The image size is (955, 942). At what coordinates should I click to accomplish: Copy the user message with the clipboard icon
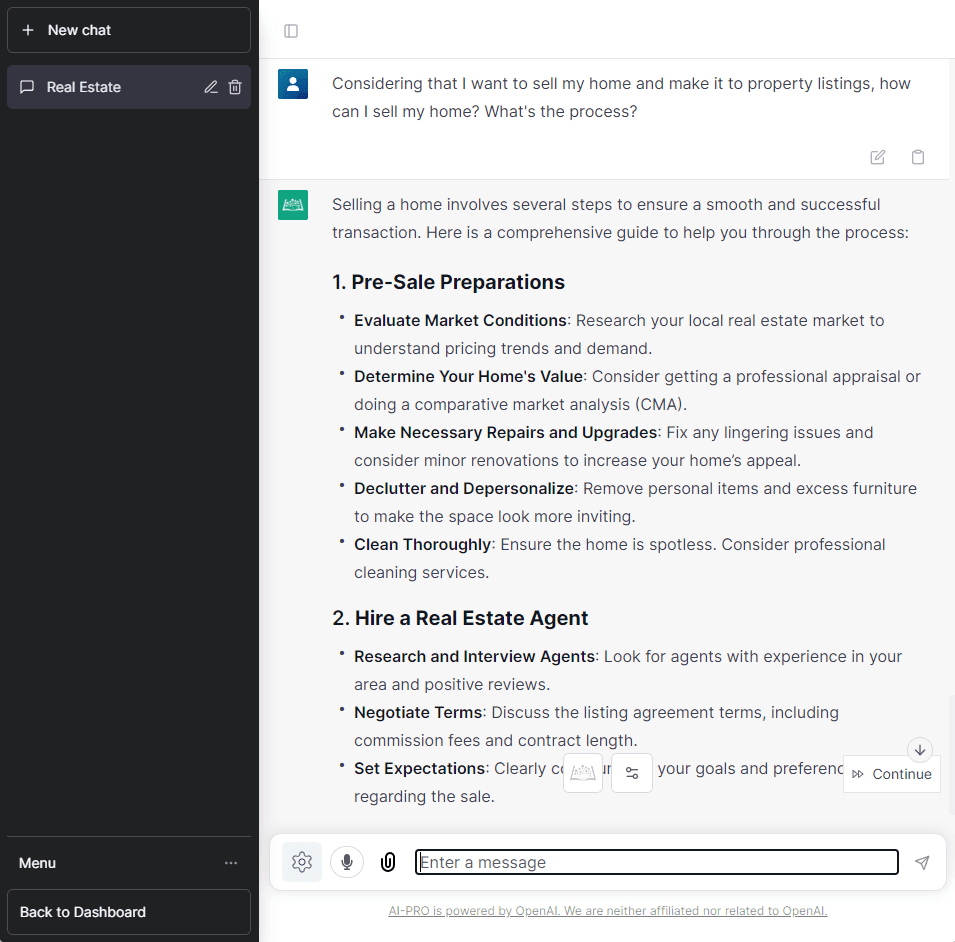coord(917,157)
